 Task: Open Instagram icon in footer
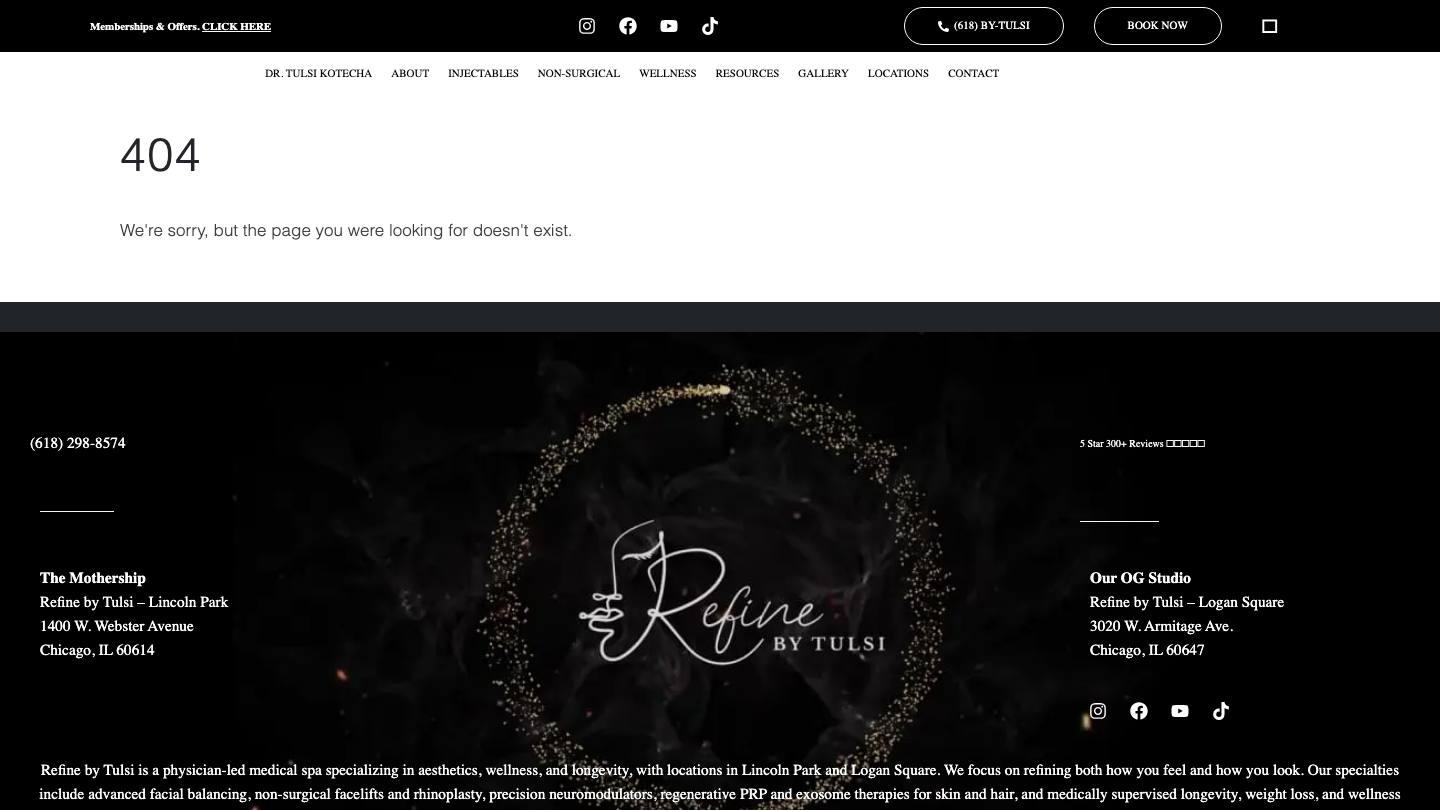pos(1098,711)
